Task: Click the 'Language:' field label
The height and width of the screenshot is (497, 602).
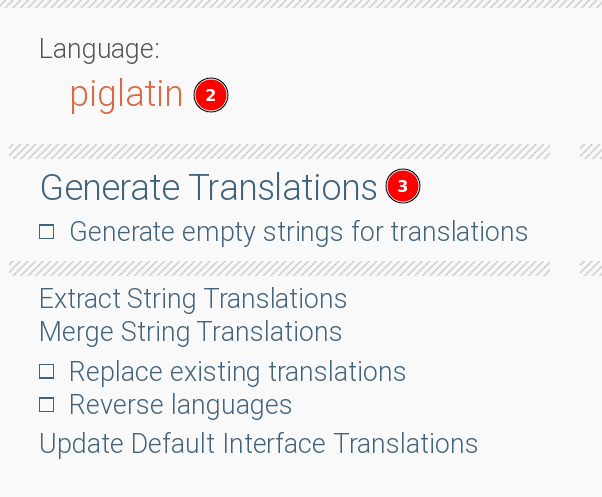Action: pyautogui.click(x=99, y=48)
